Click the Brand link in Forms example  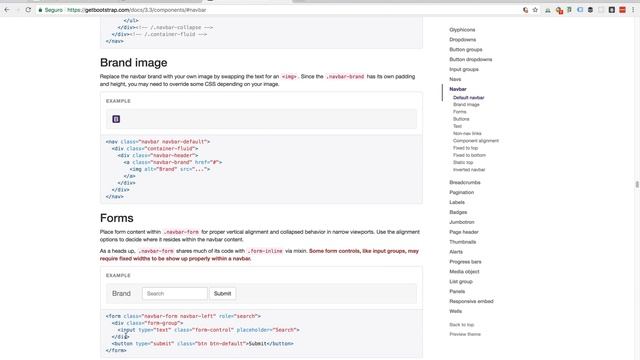121,293
